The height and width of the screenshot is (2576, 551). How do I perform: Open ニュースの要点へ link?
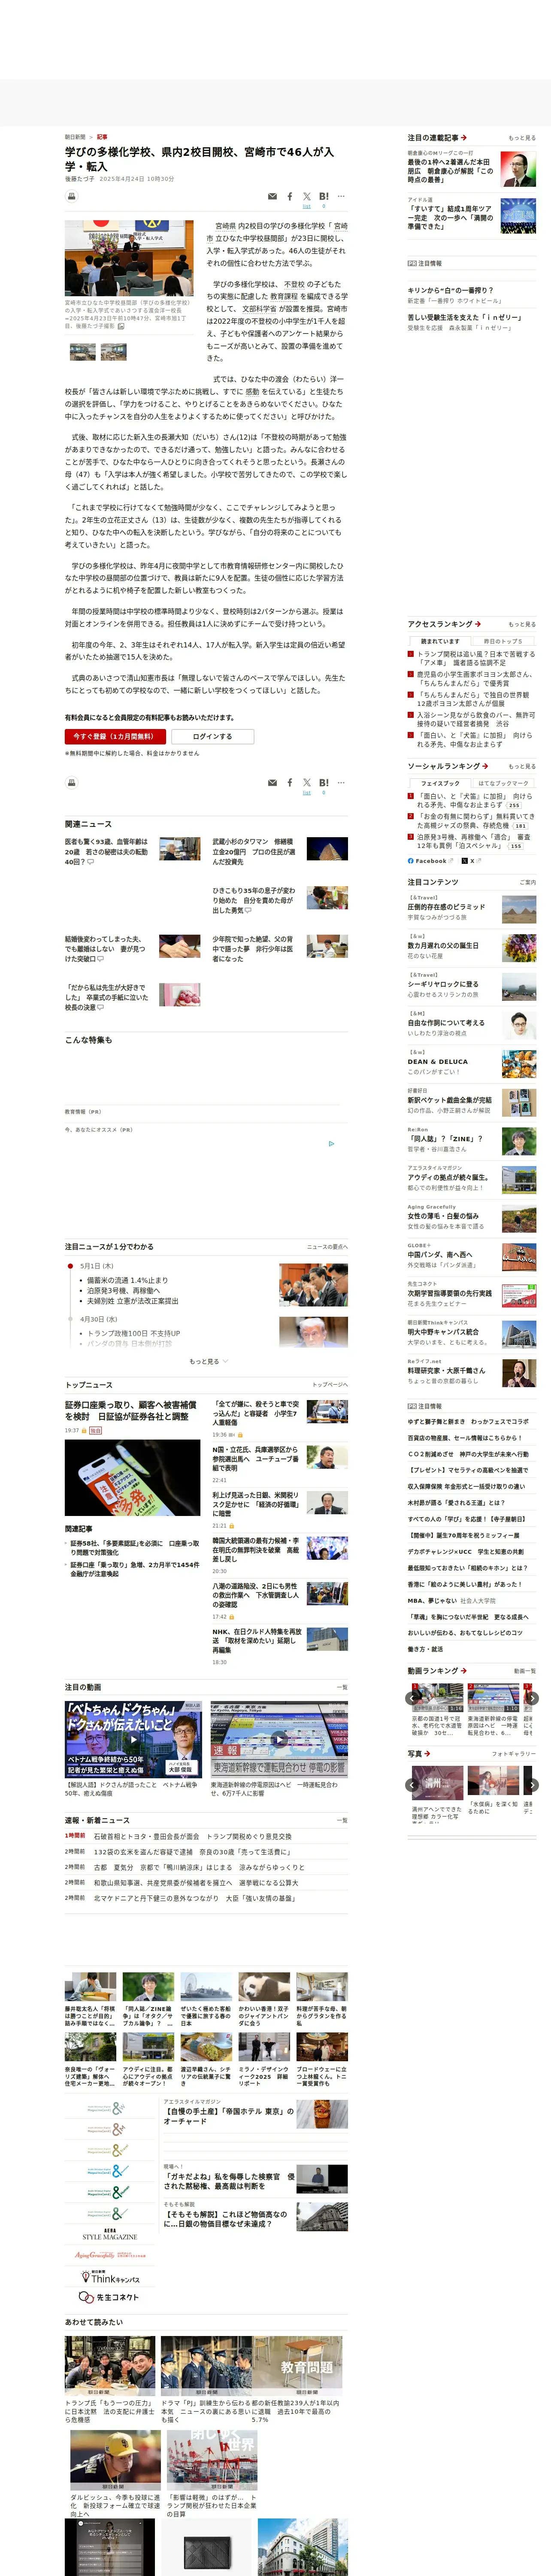pos(327,1247)
